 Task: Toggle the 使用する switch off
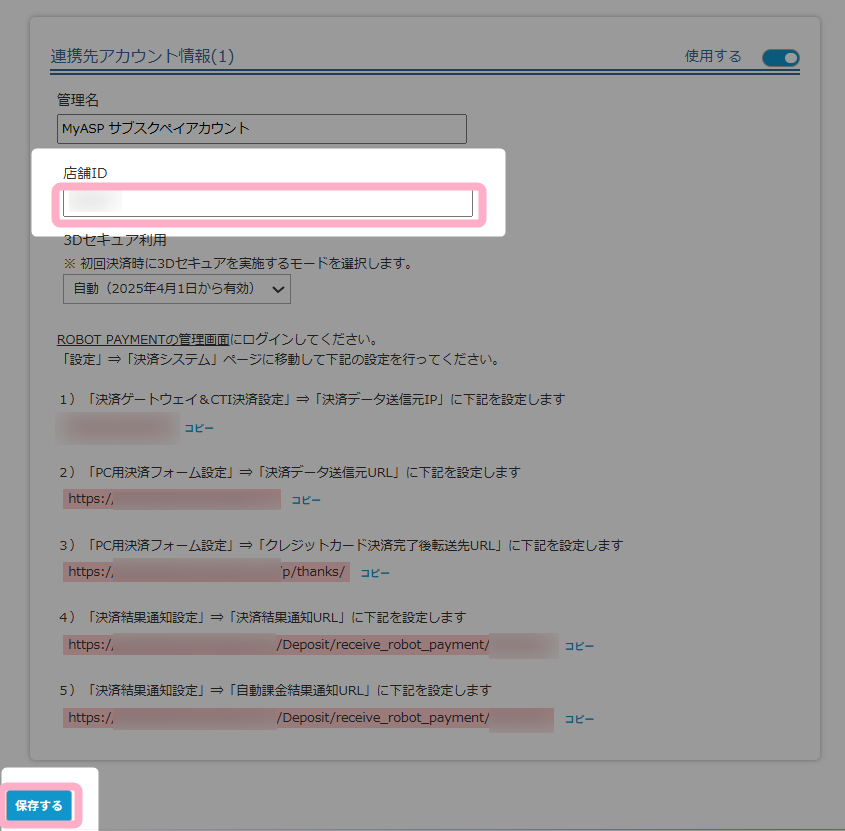780,58
